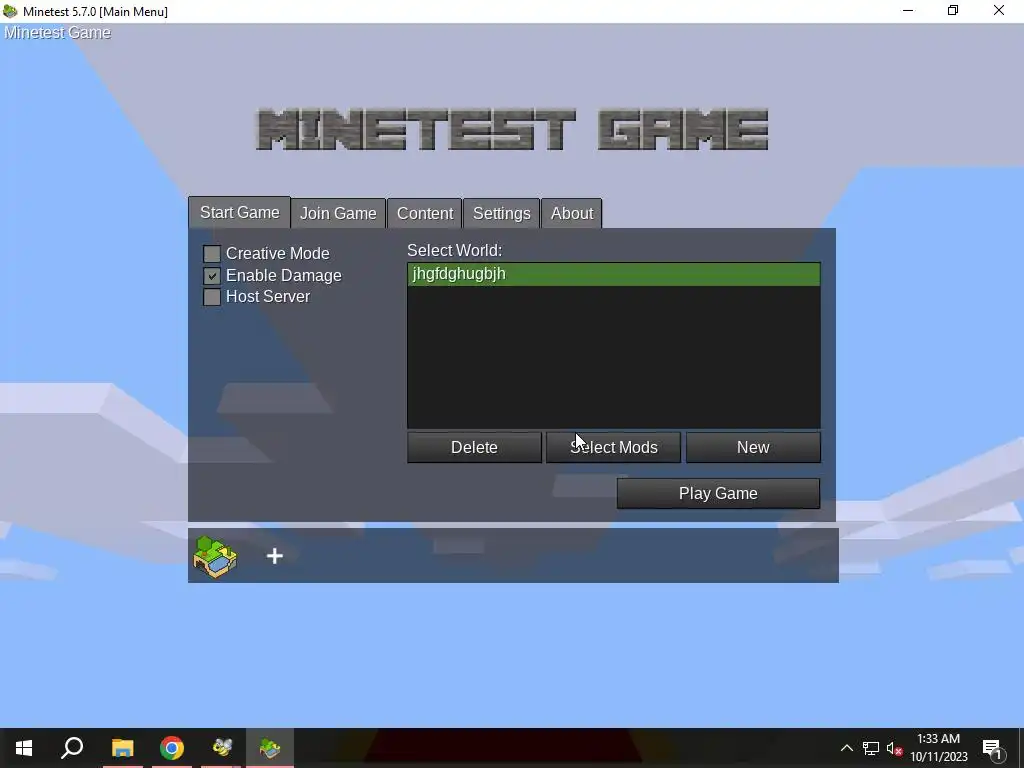Open network status tray icon
Image resolution: width=1024 pixels, height=768 pixels.
click(871, 748)
